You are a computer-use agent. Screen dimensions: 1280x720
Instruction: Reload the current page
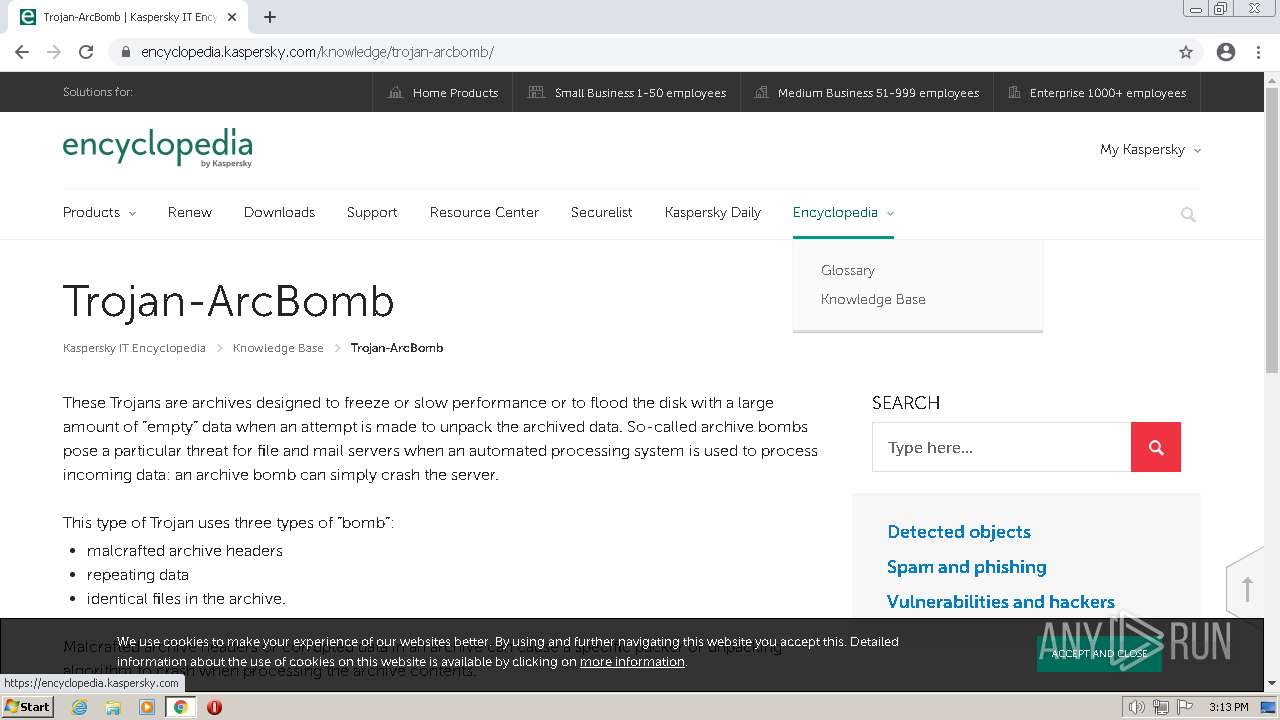86,52
